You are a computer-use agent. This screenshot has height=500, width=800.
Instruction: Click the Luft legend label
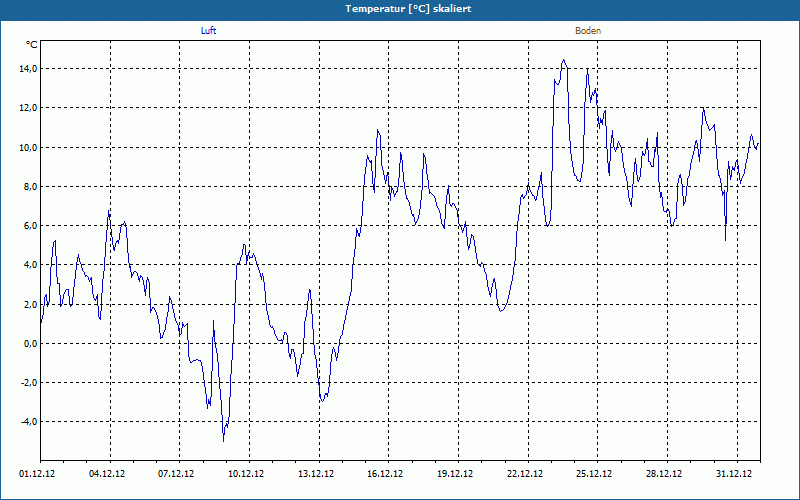point(208,31)
